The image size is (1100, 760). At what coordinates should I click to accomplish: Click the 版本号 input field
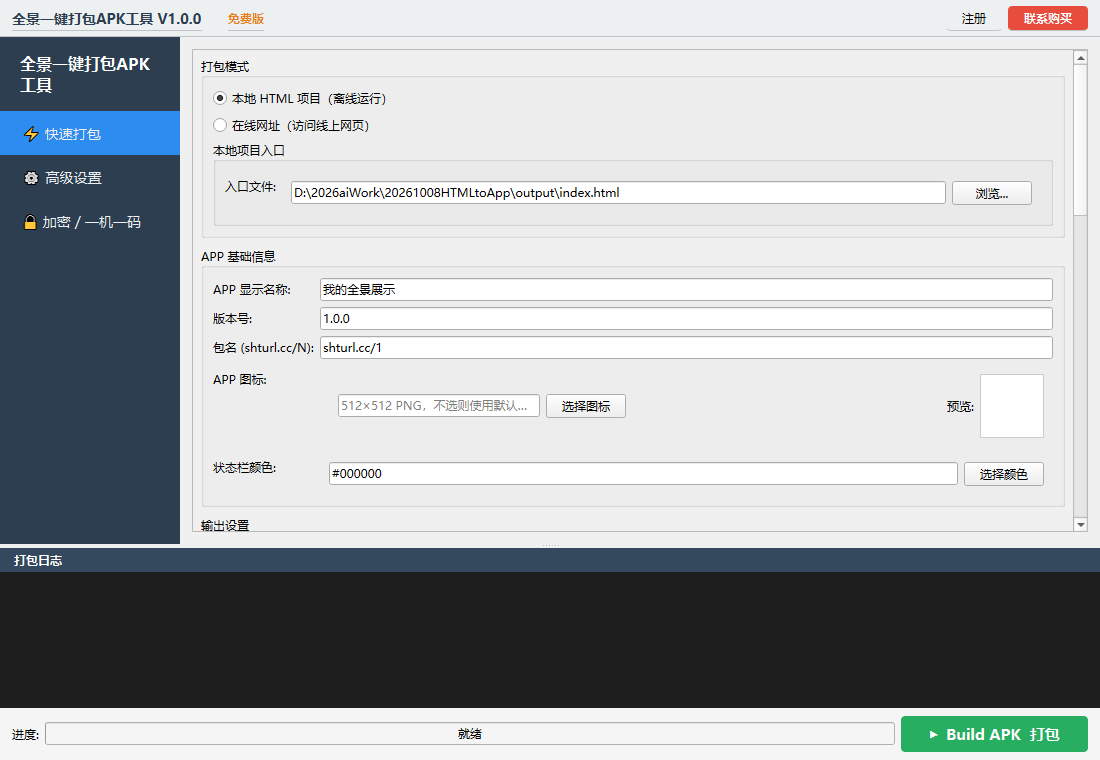[x=686, y=319]
